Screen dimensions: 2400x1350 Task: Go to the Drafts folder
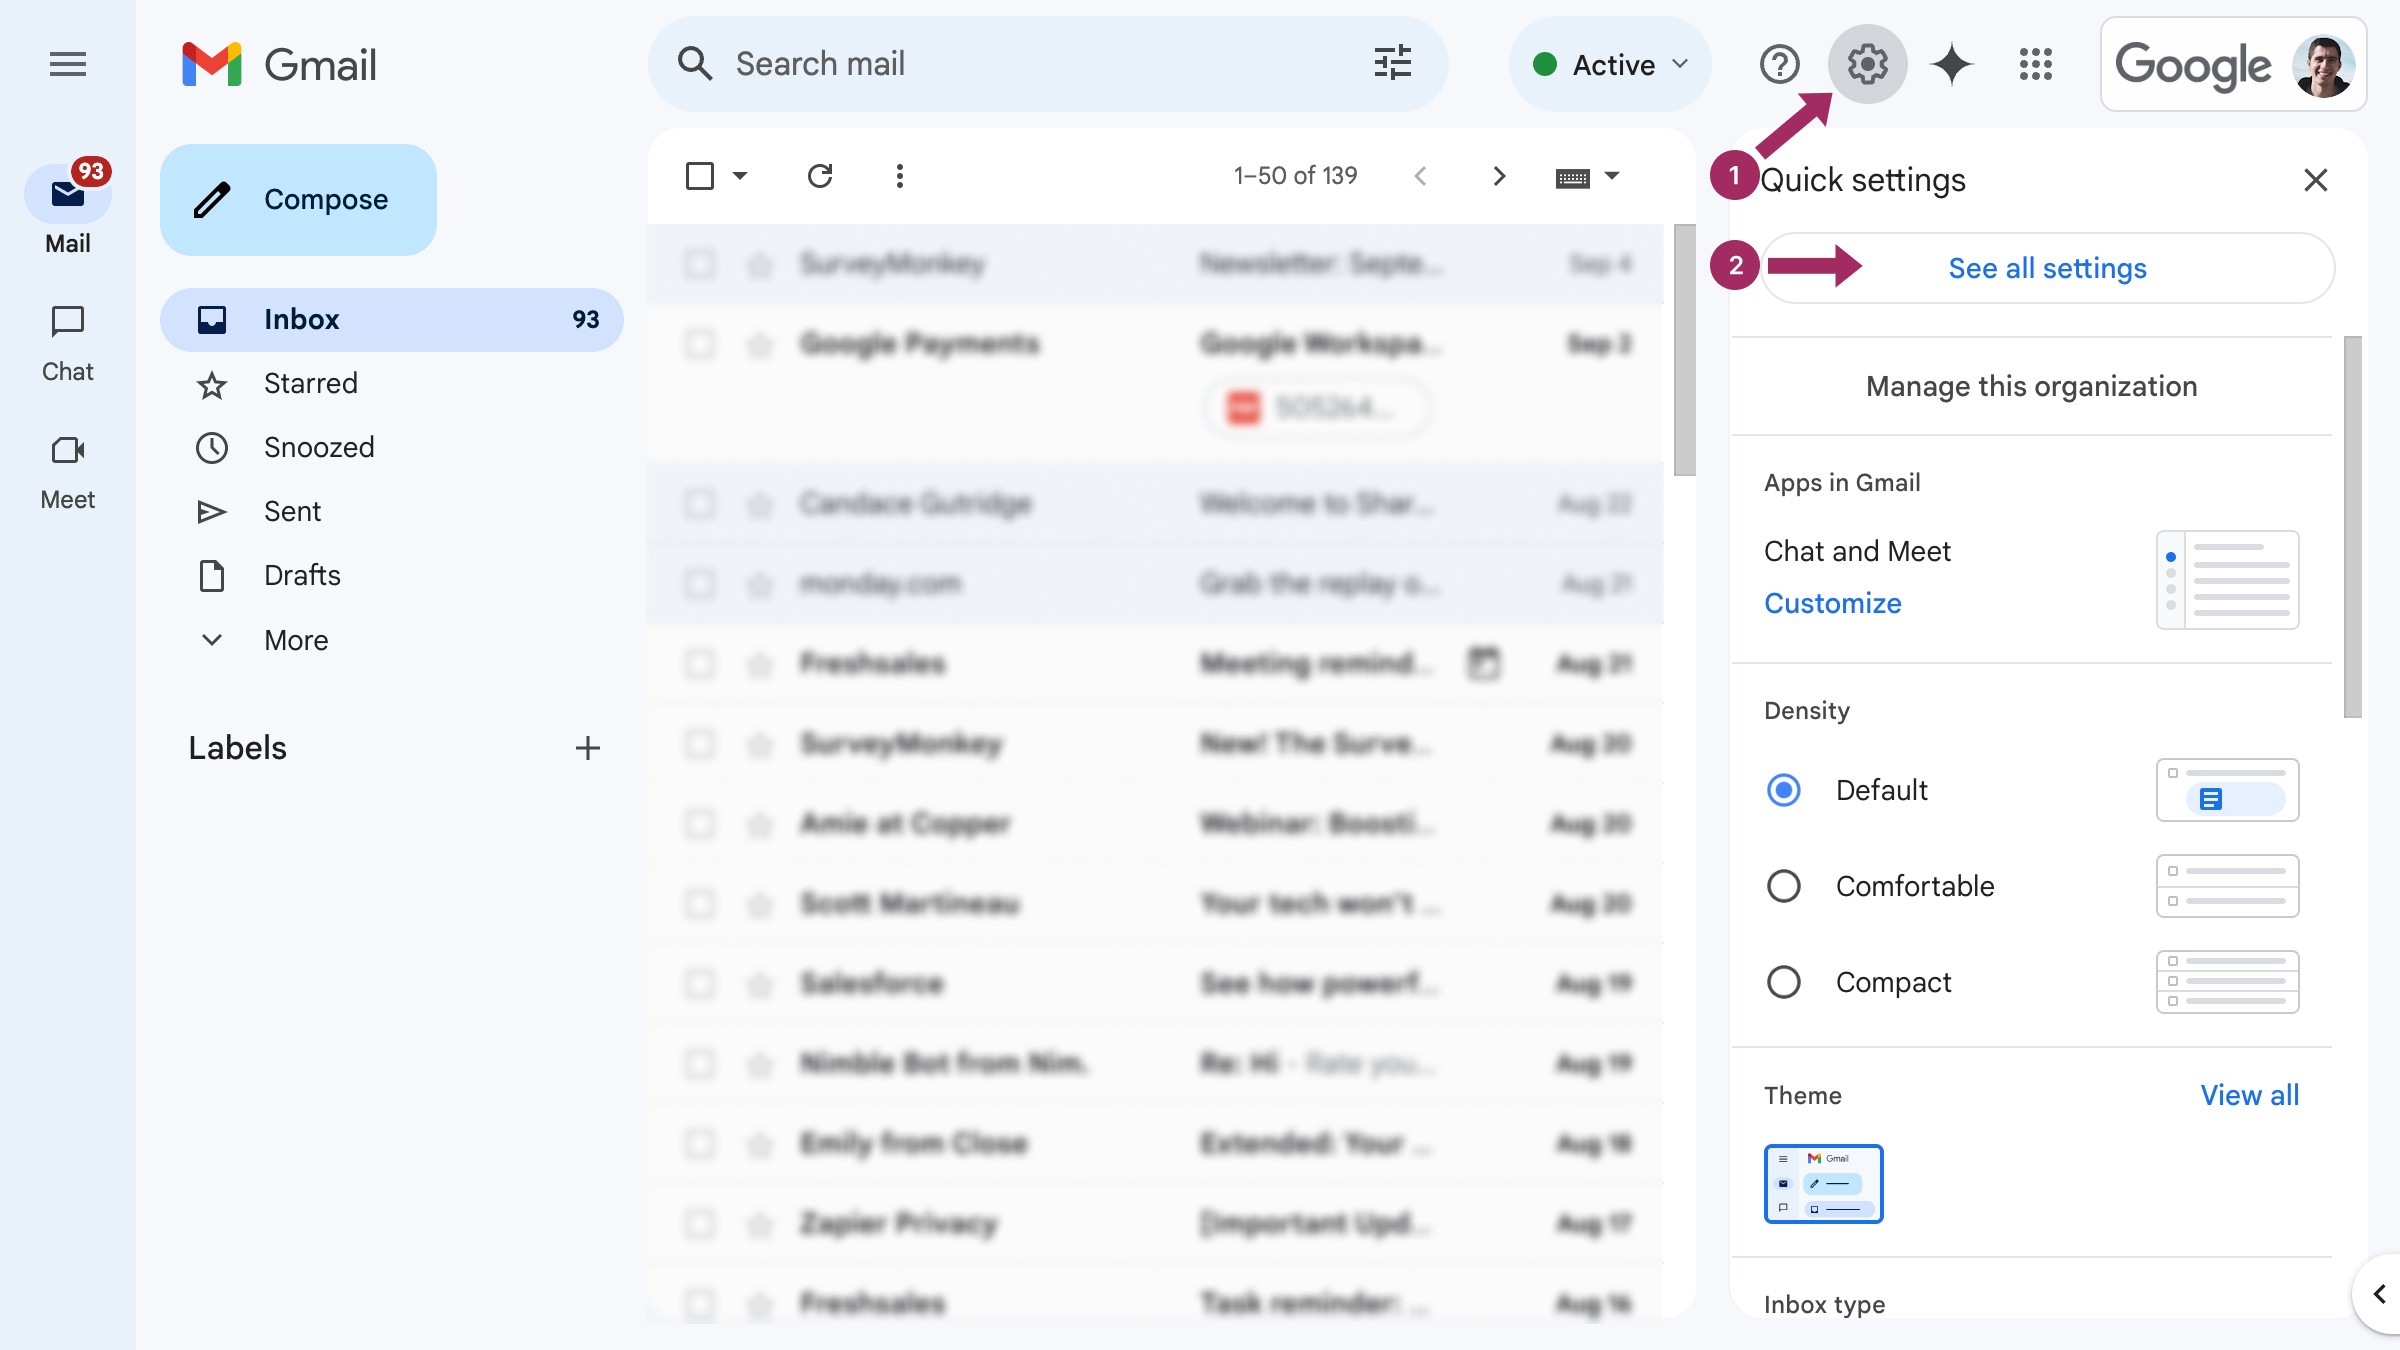302,576
